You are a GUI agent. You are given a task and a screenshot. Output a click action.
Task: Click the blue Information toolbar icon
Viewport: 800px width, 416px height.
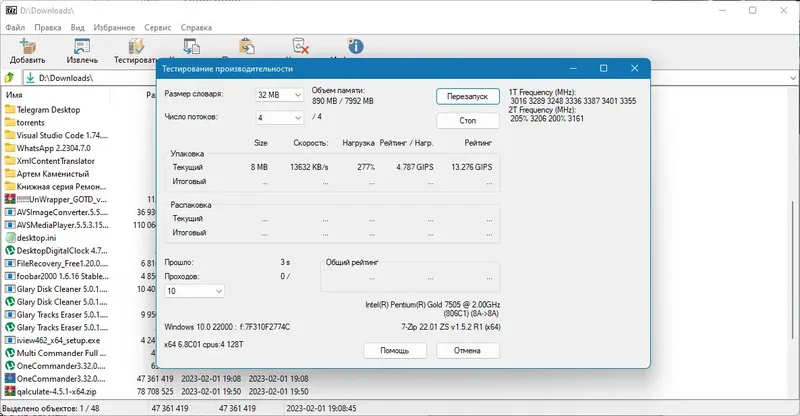[x=355, y=47]
